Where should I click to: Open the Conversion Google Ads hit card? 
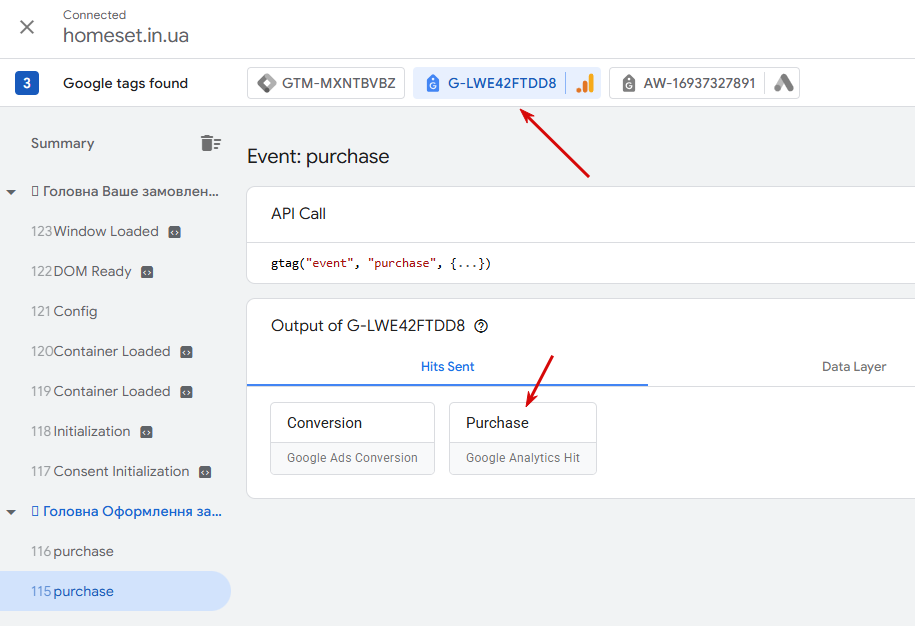click(x=352, y=438)
